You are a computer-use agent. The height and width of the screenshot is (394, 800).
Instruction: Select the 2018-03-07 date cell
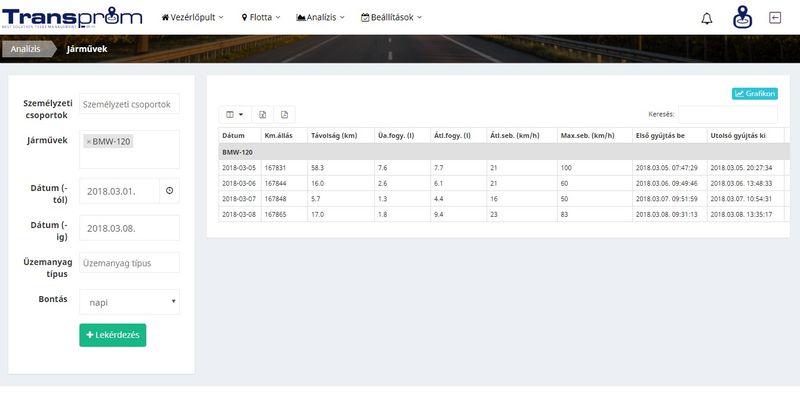point(240,199)
